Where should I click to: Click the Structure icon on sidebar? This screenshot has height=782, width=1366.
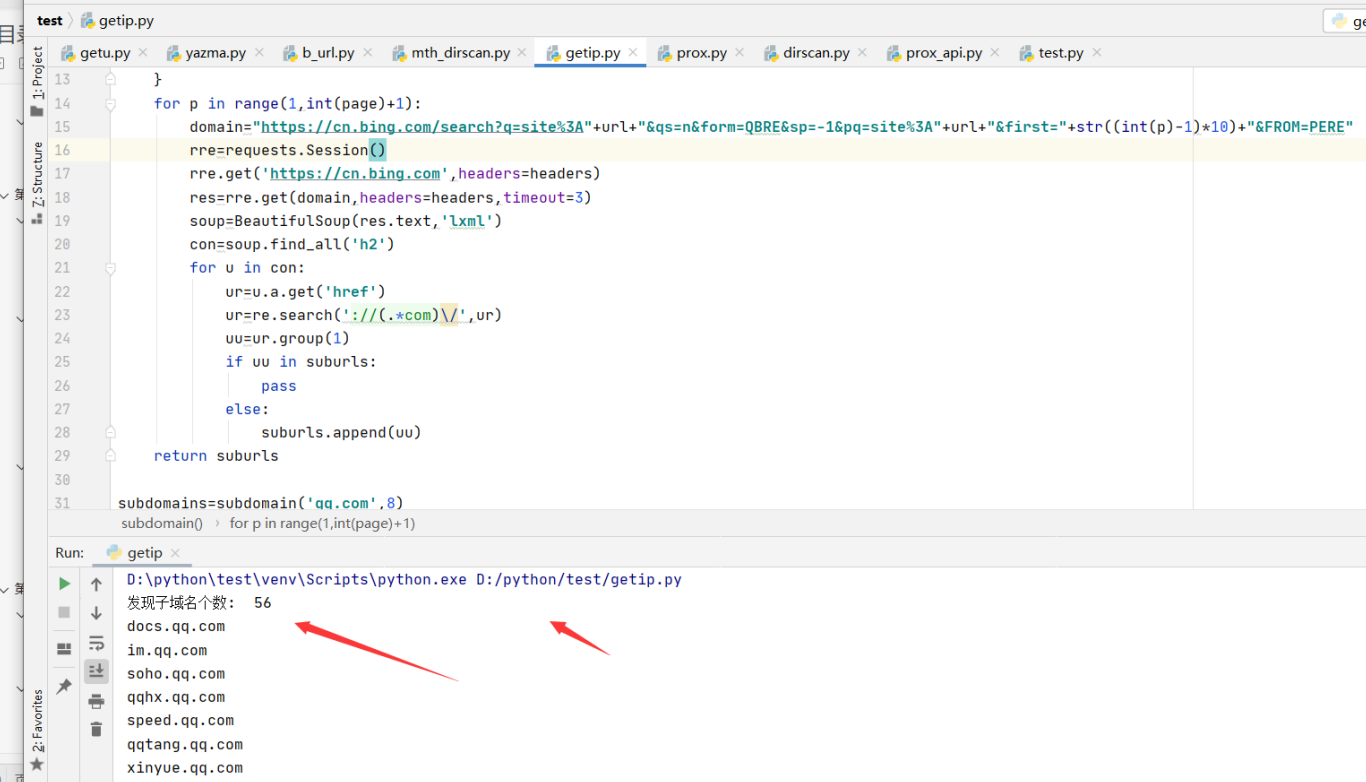37,217
